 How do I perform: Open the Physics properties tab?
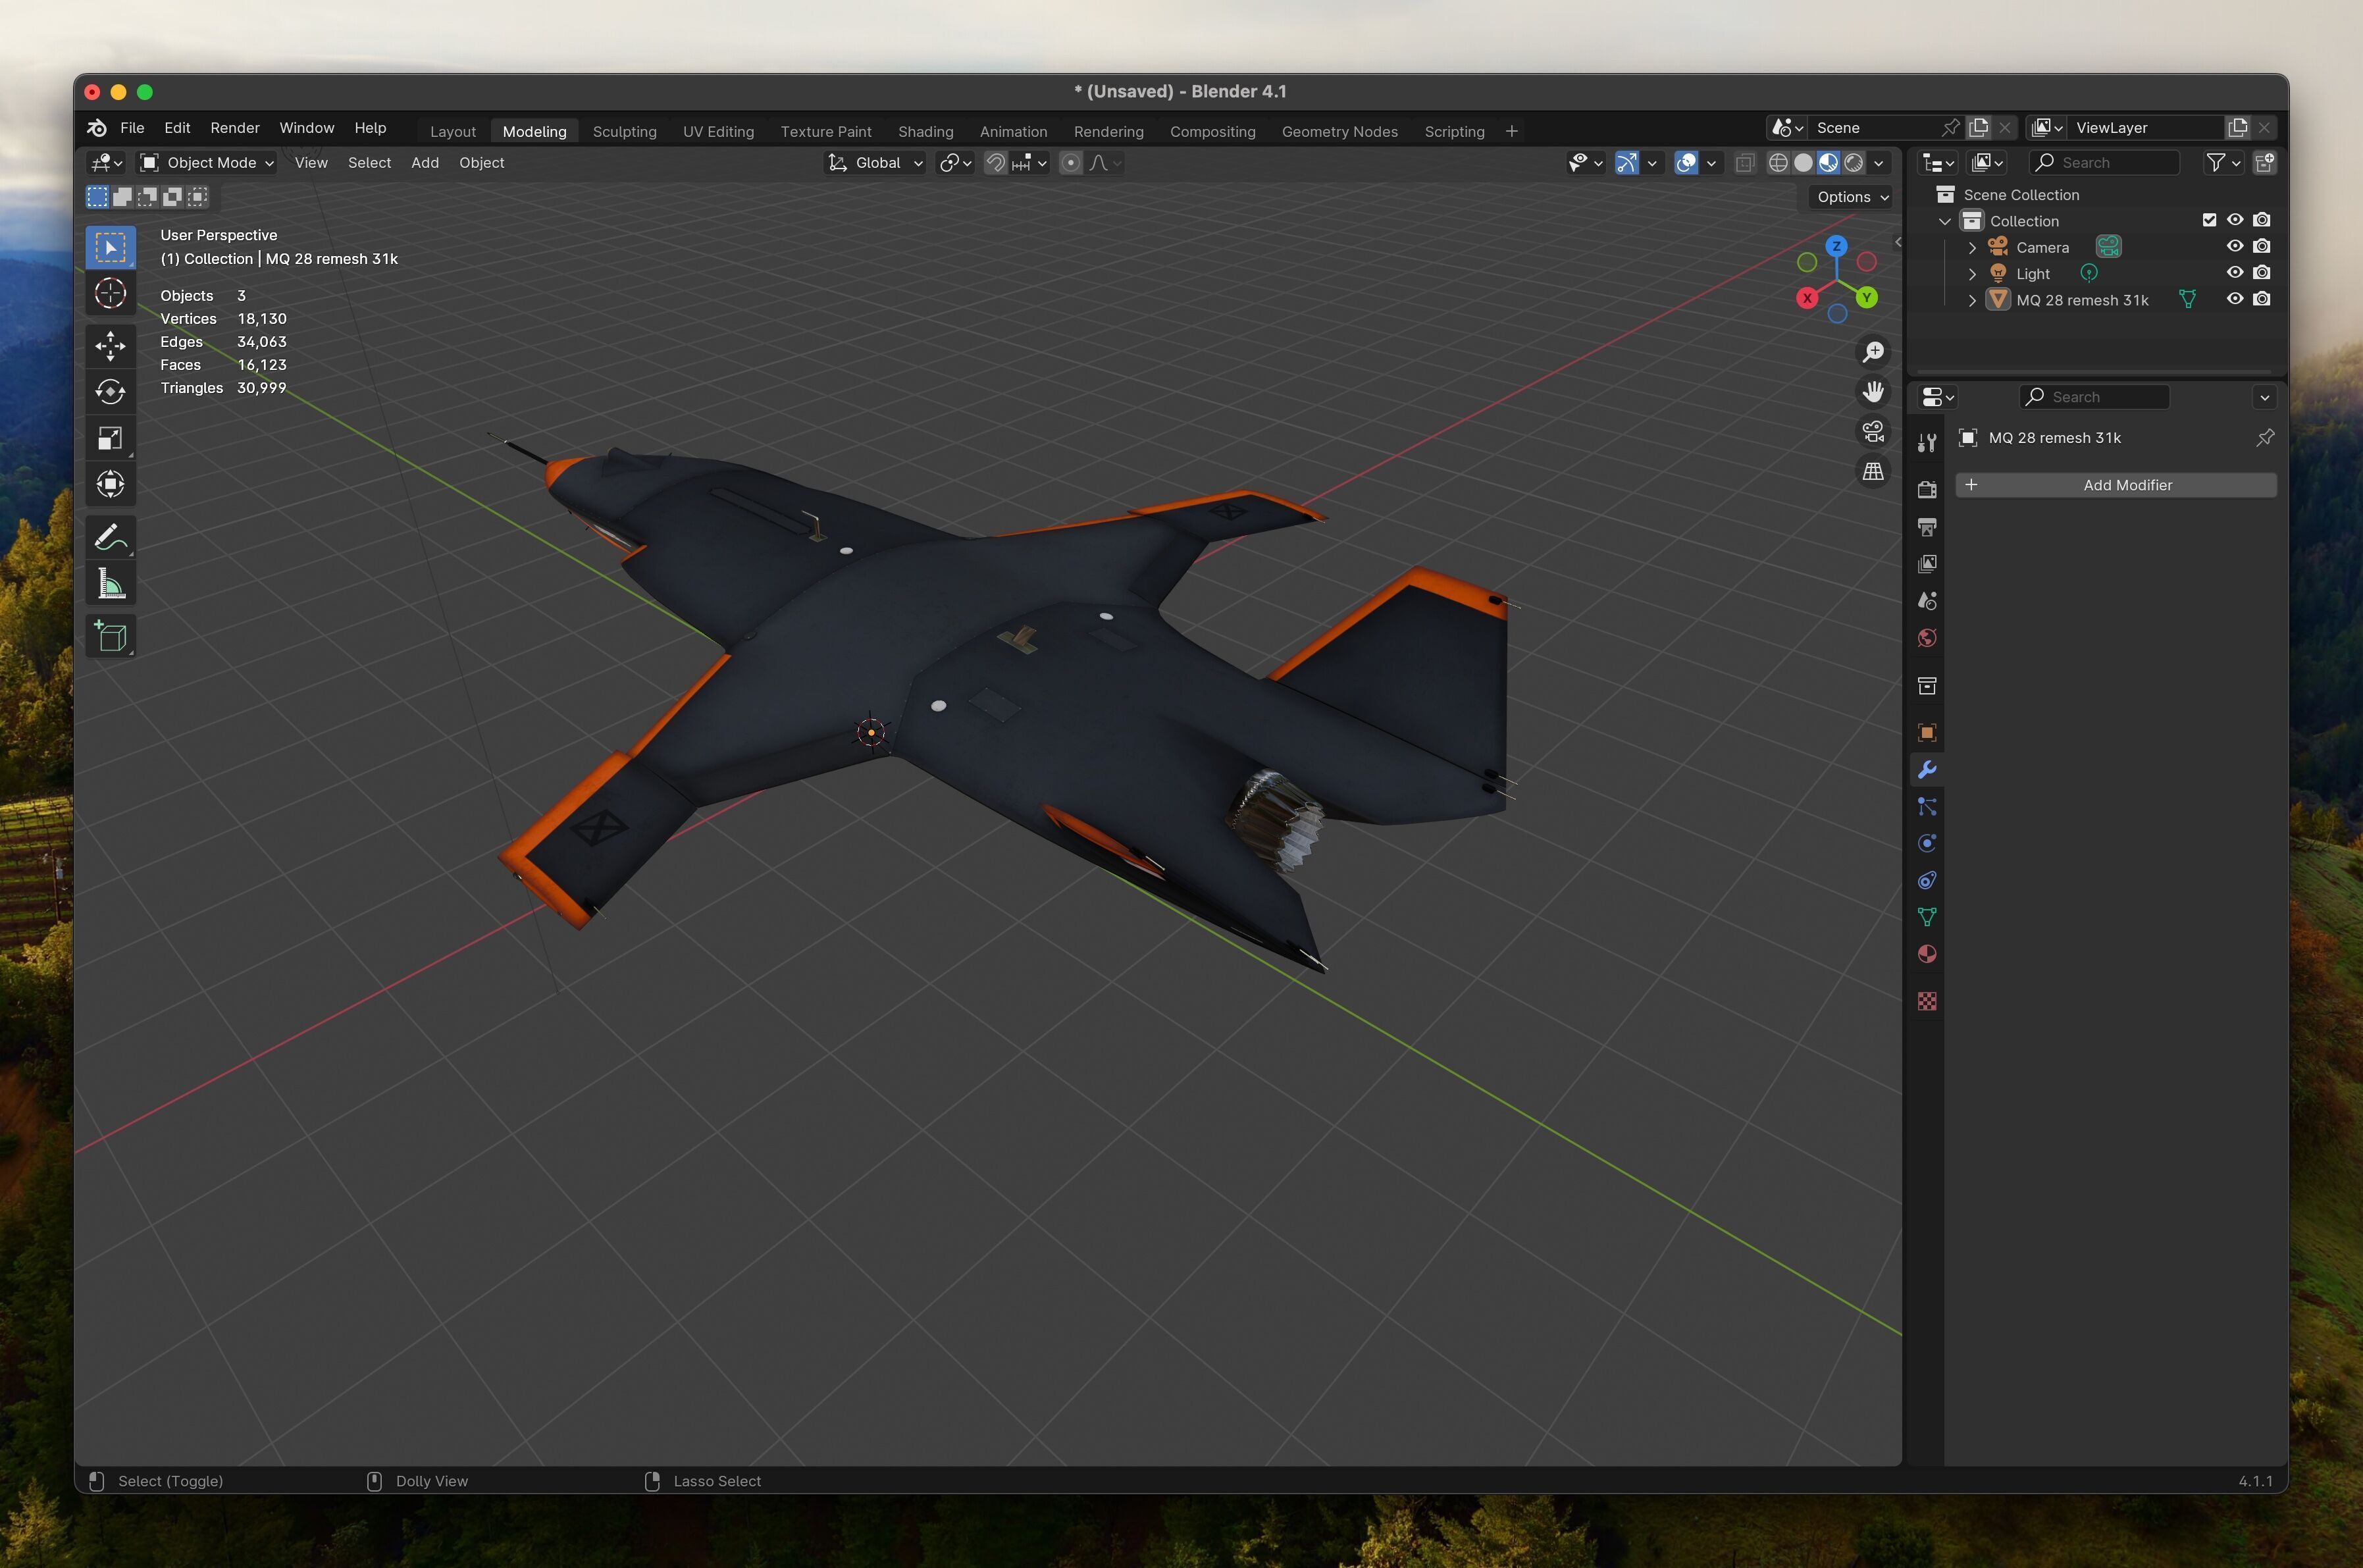[1927, 843]
